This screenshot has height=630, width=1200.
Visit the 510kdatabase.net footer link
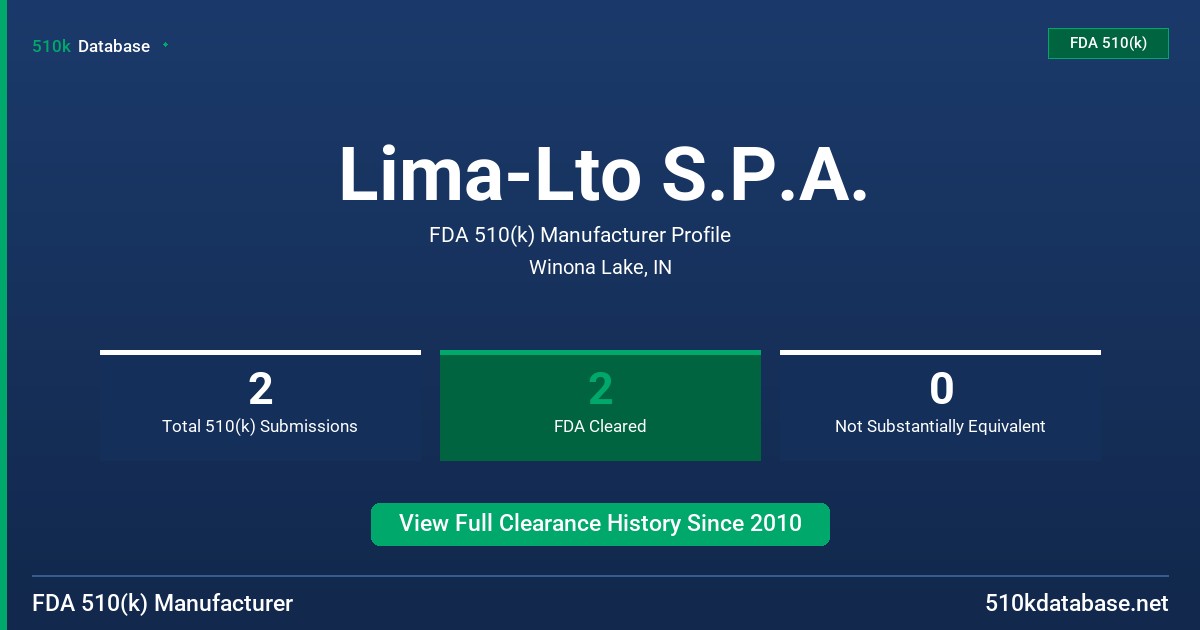(1076, 604)
